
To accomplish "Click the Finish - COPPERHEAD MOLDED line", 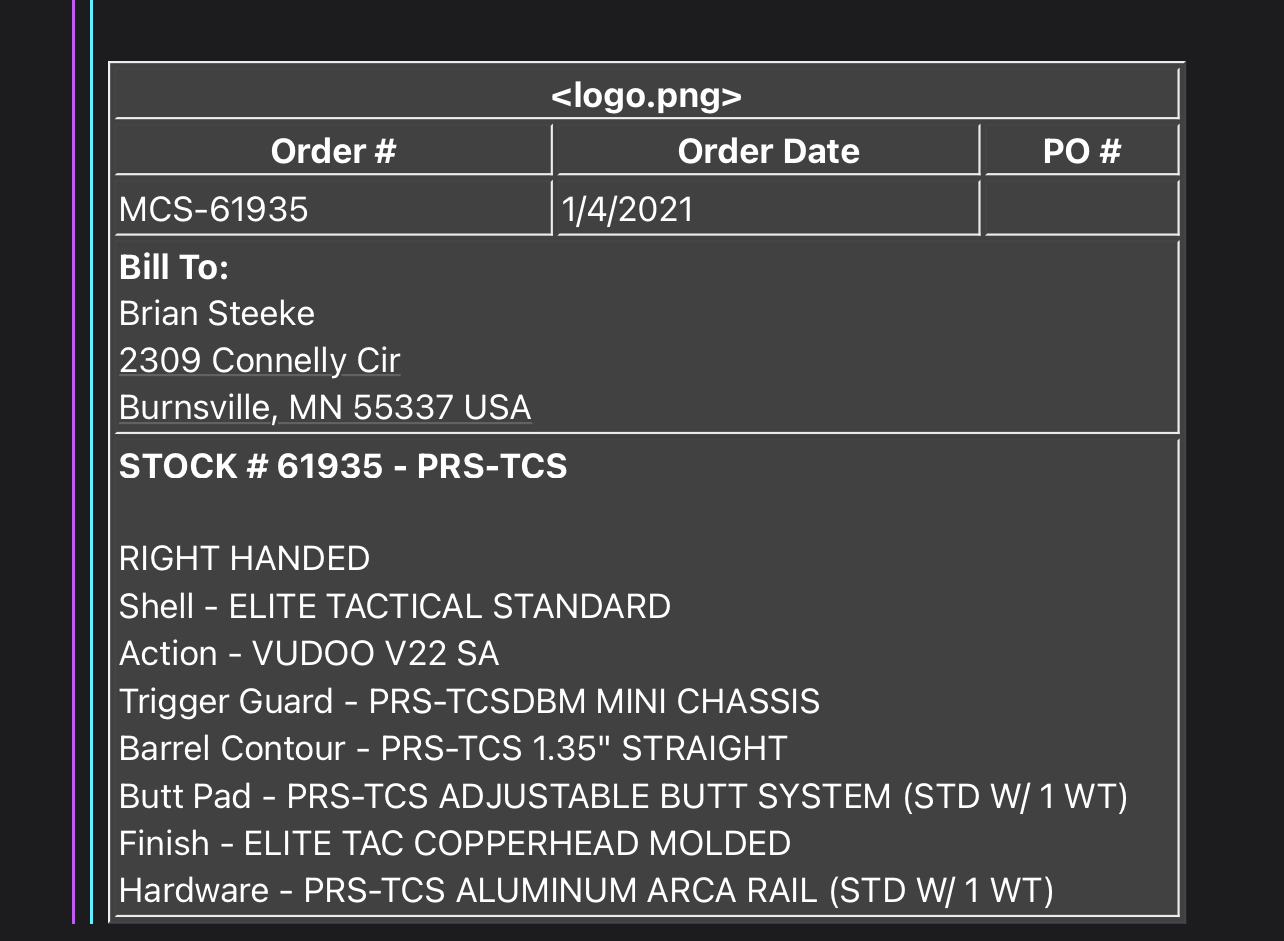I will click(455, 843).
